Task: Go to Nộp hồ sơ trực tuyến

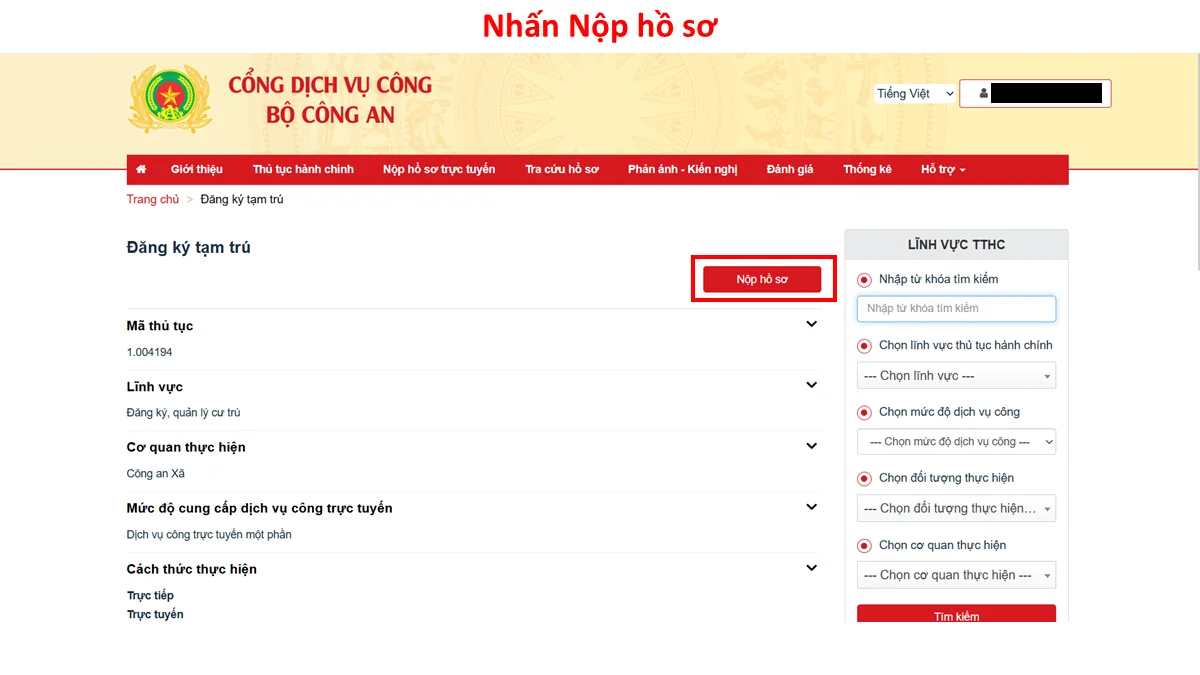Action: [x=439, y=170]
